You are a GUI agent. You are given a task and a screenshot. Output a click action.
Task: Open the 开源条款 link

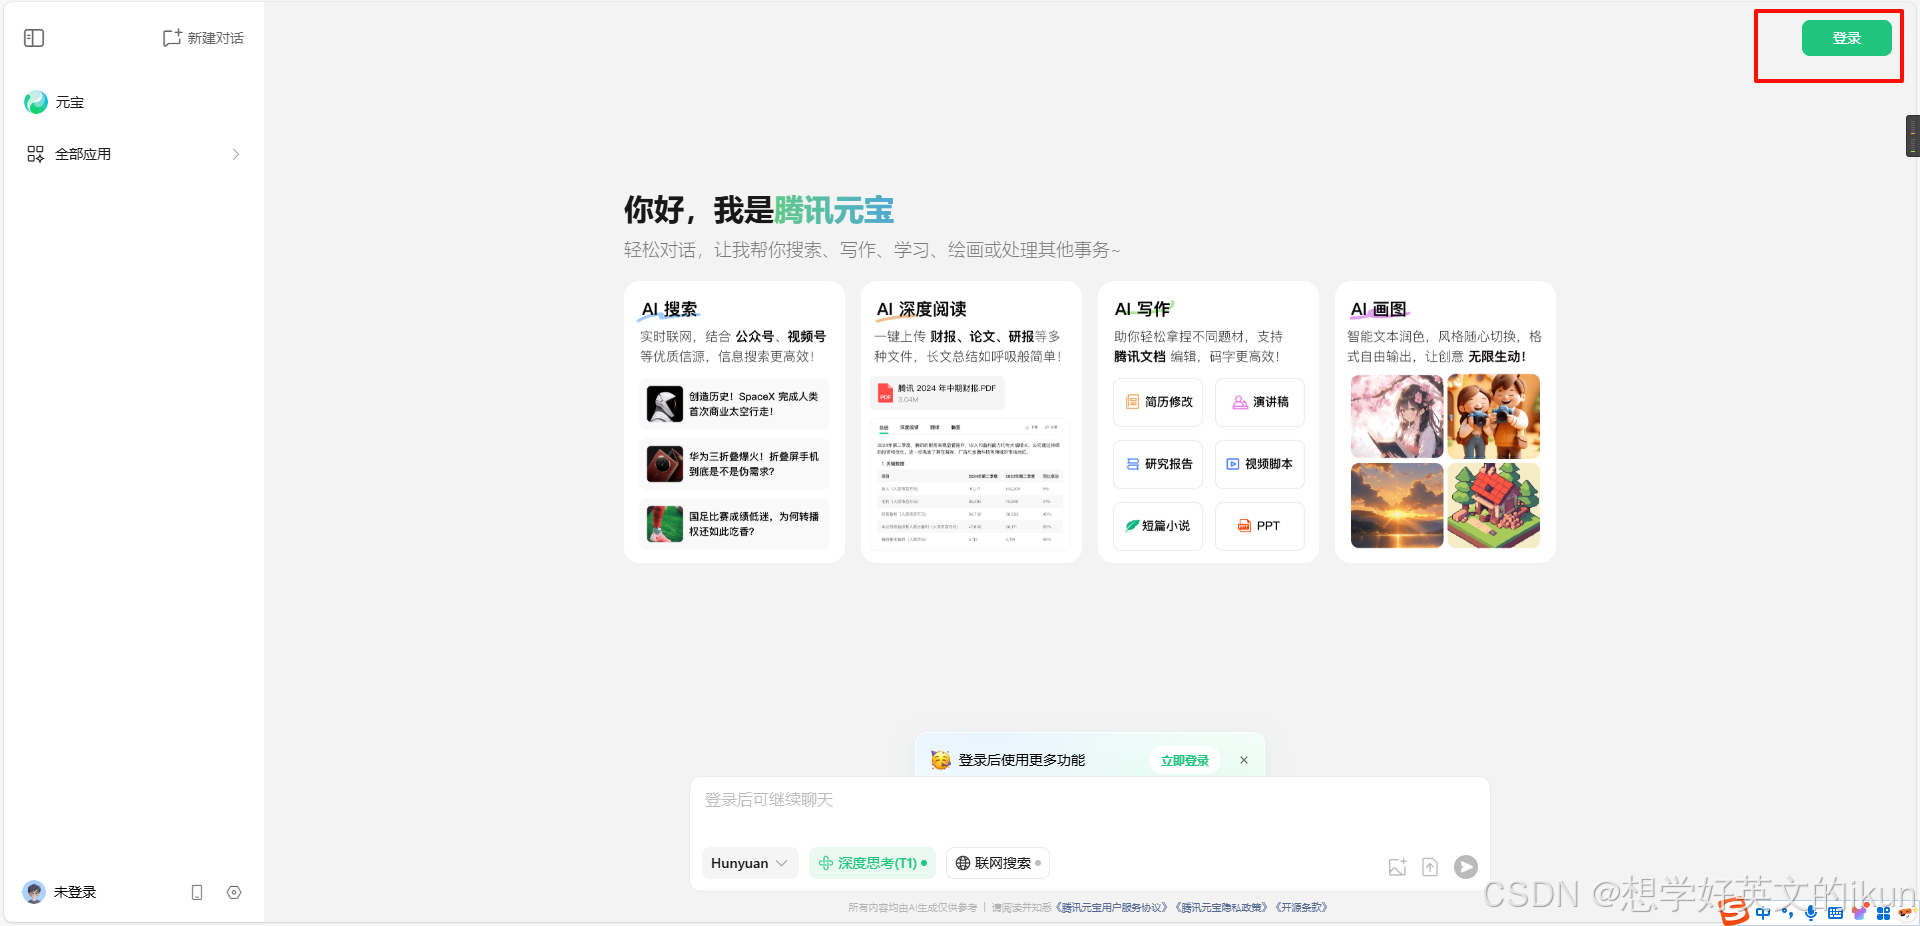point(1301,908)
